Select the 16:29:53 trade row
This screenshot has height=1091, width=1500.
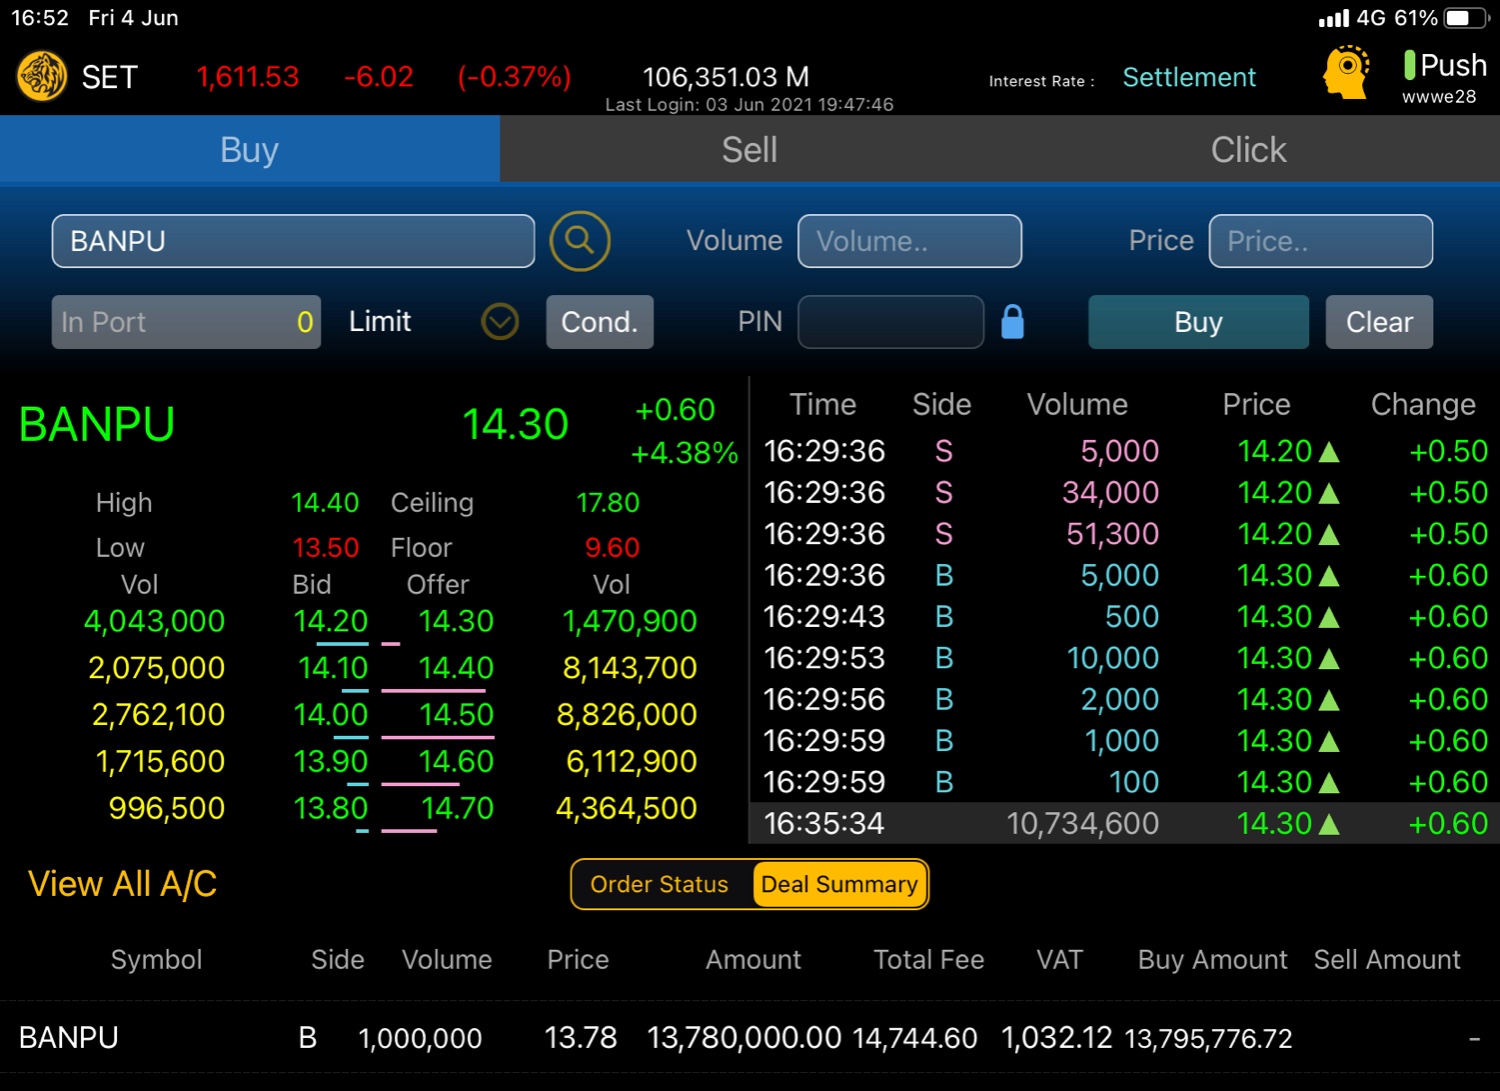[x=1125, y=658]
